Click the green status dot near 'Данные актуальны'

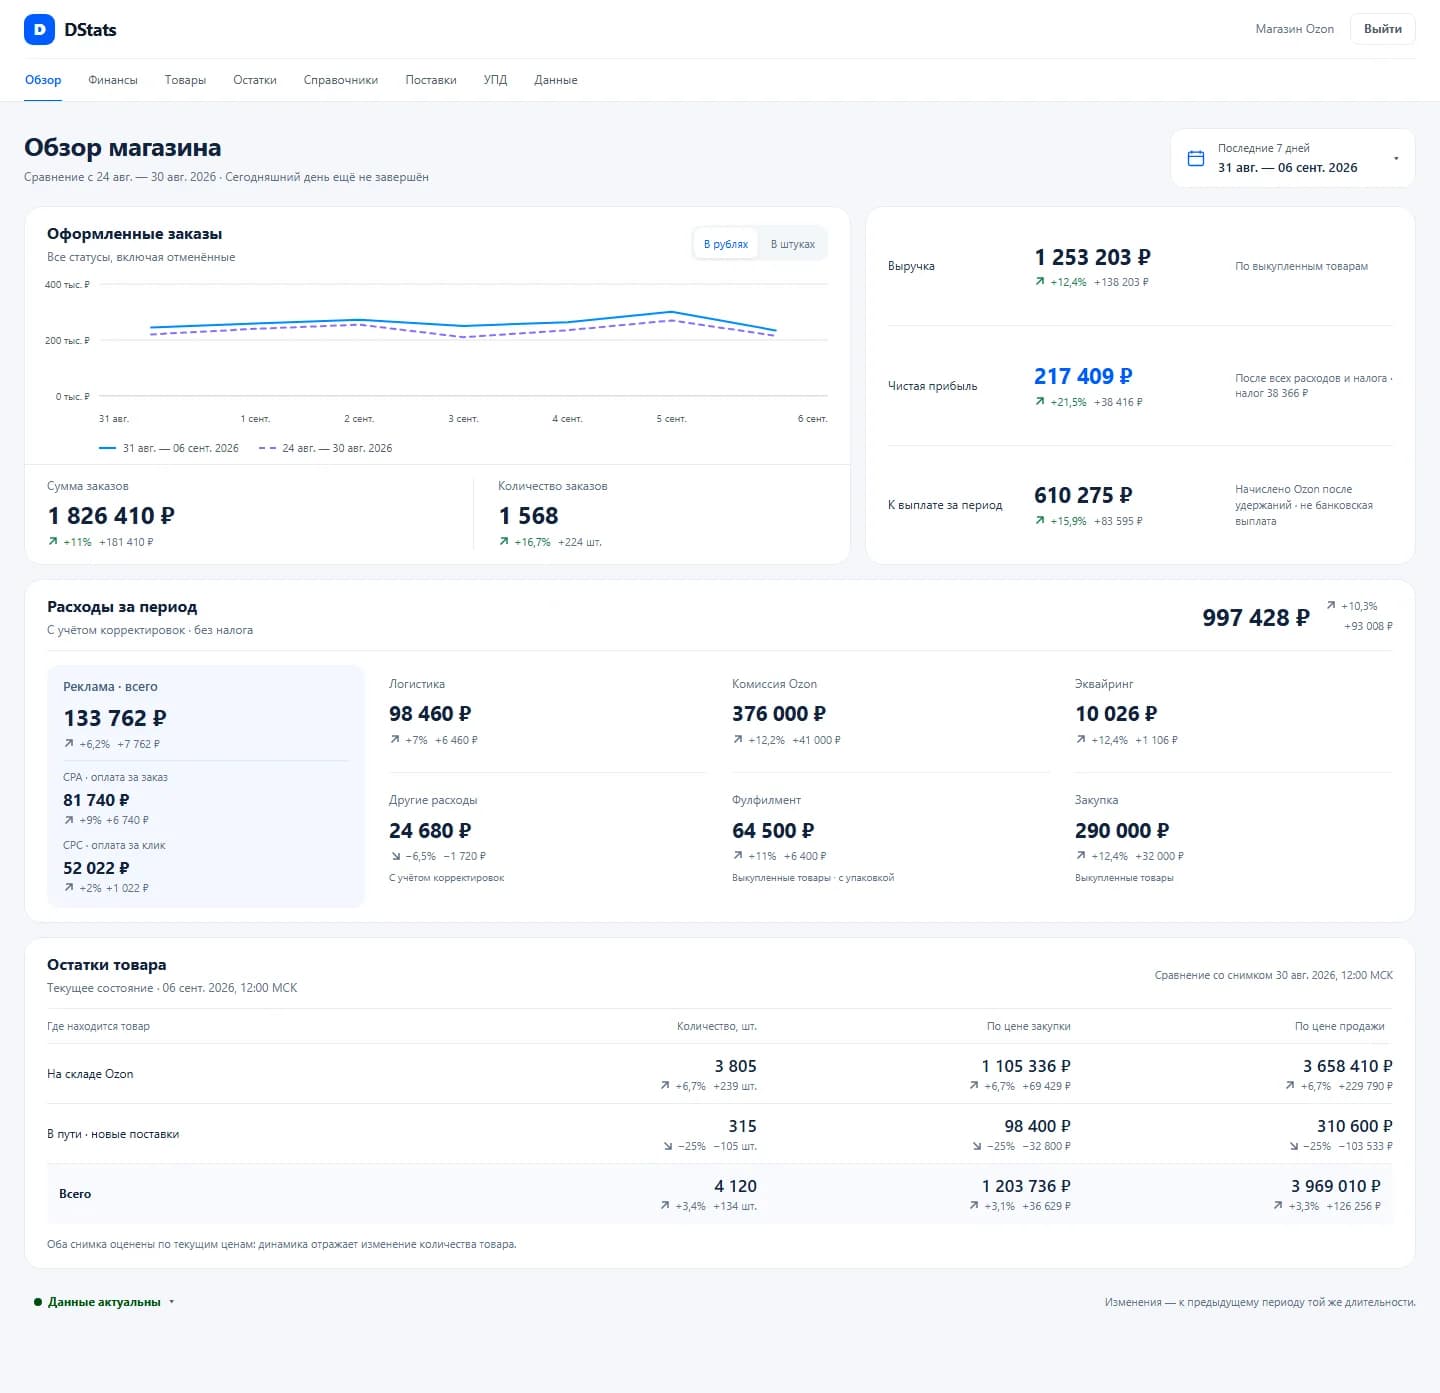click(x=38, y=1302)
